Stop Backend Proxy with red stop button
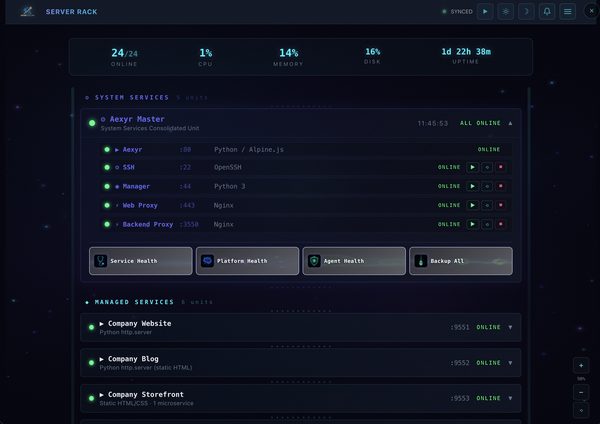600x424 pixels. (501, 224)
